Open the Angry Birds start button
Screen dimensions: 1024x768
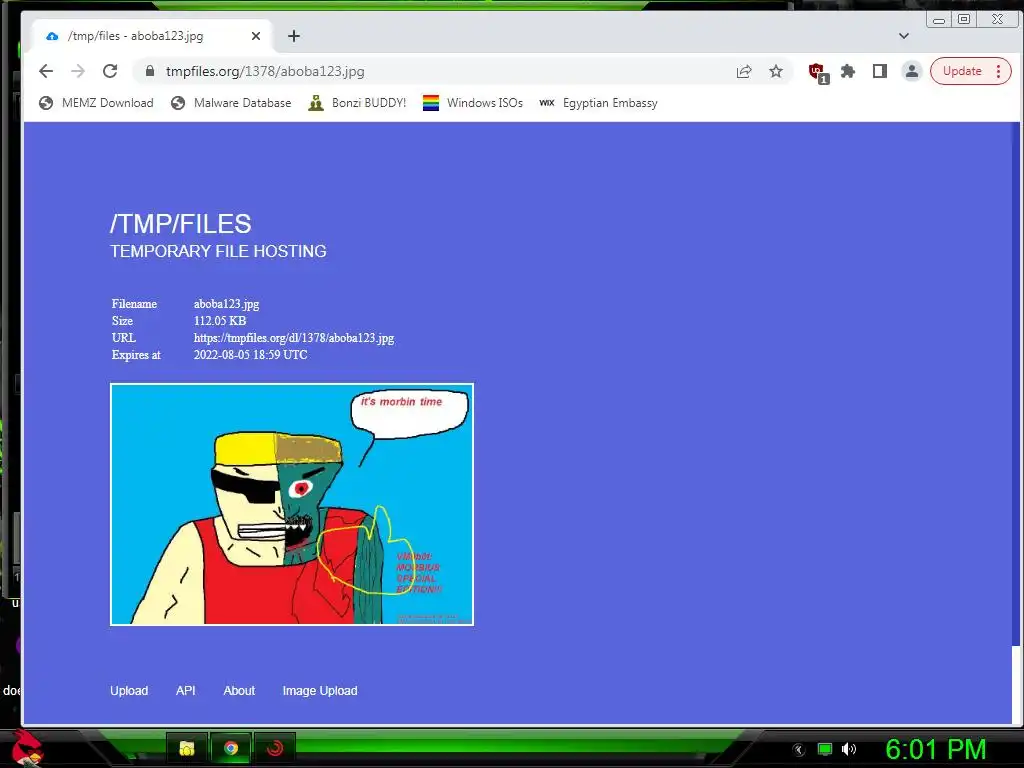[26, 748]
